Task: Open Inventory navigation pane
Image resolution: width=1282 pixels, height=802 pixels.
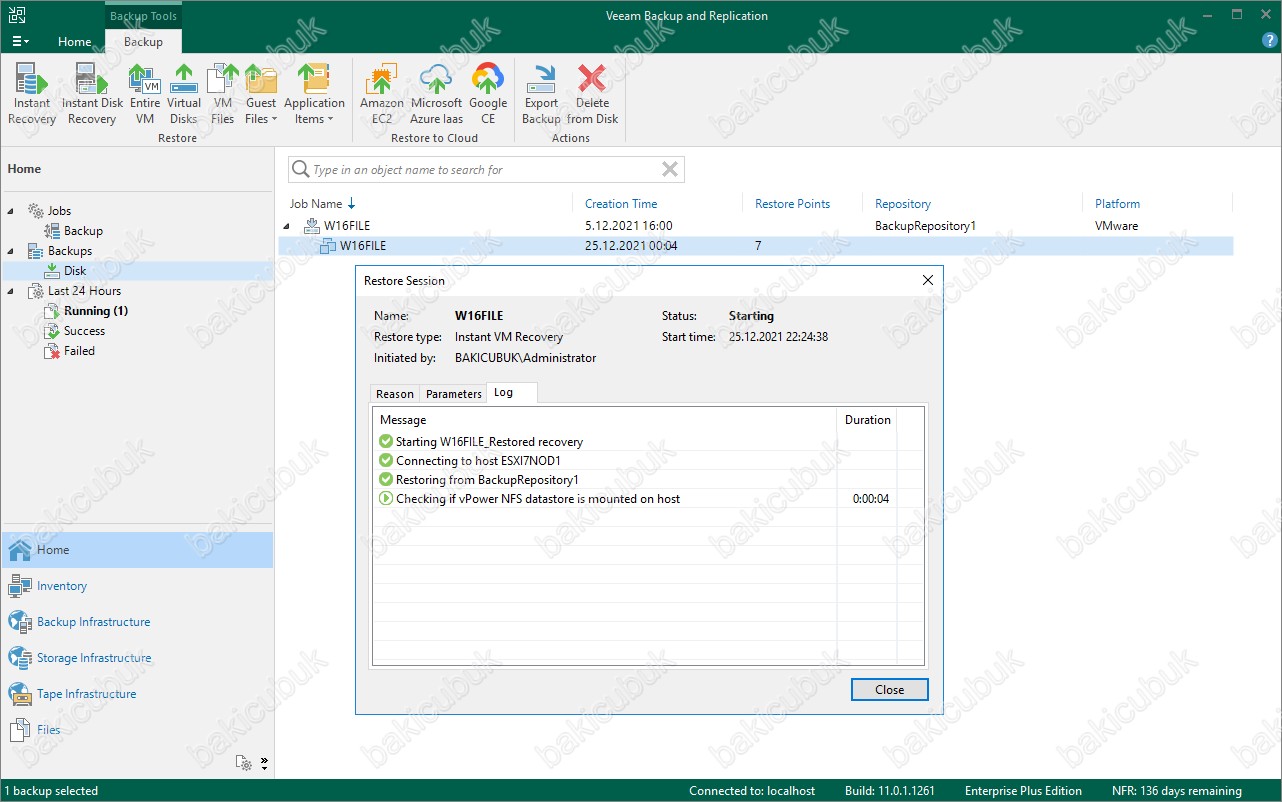Action: (x=137, y=586)
